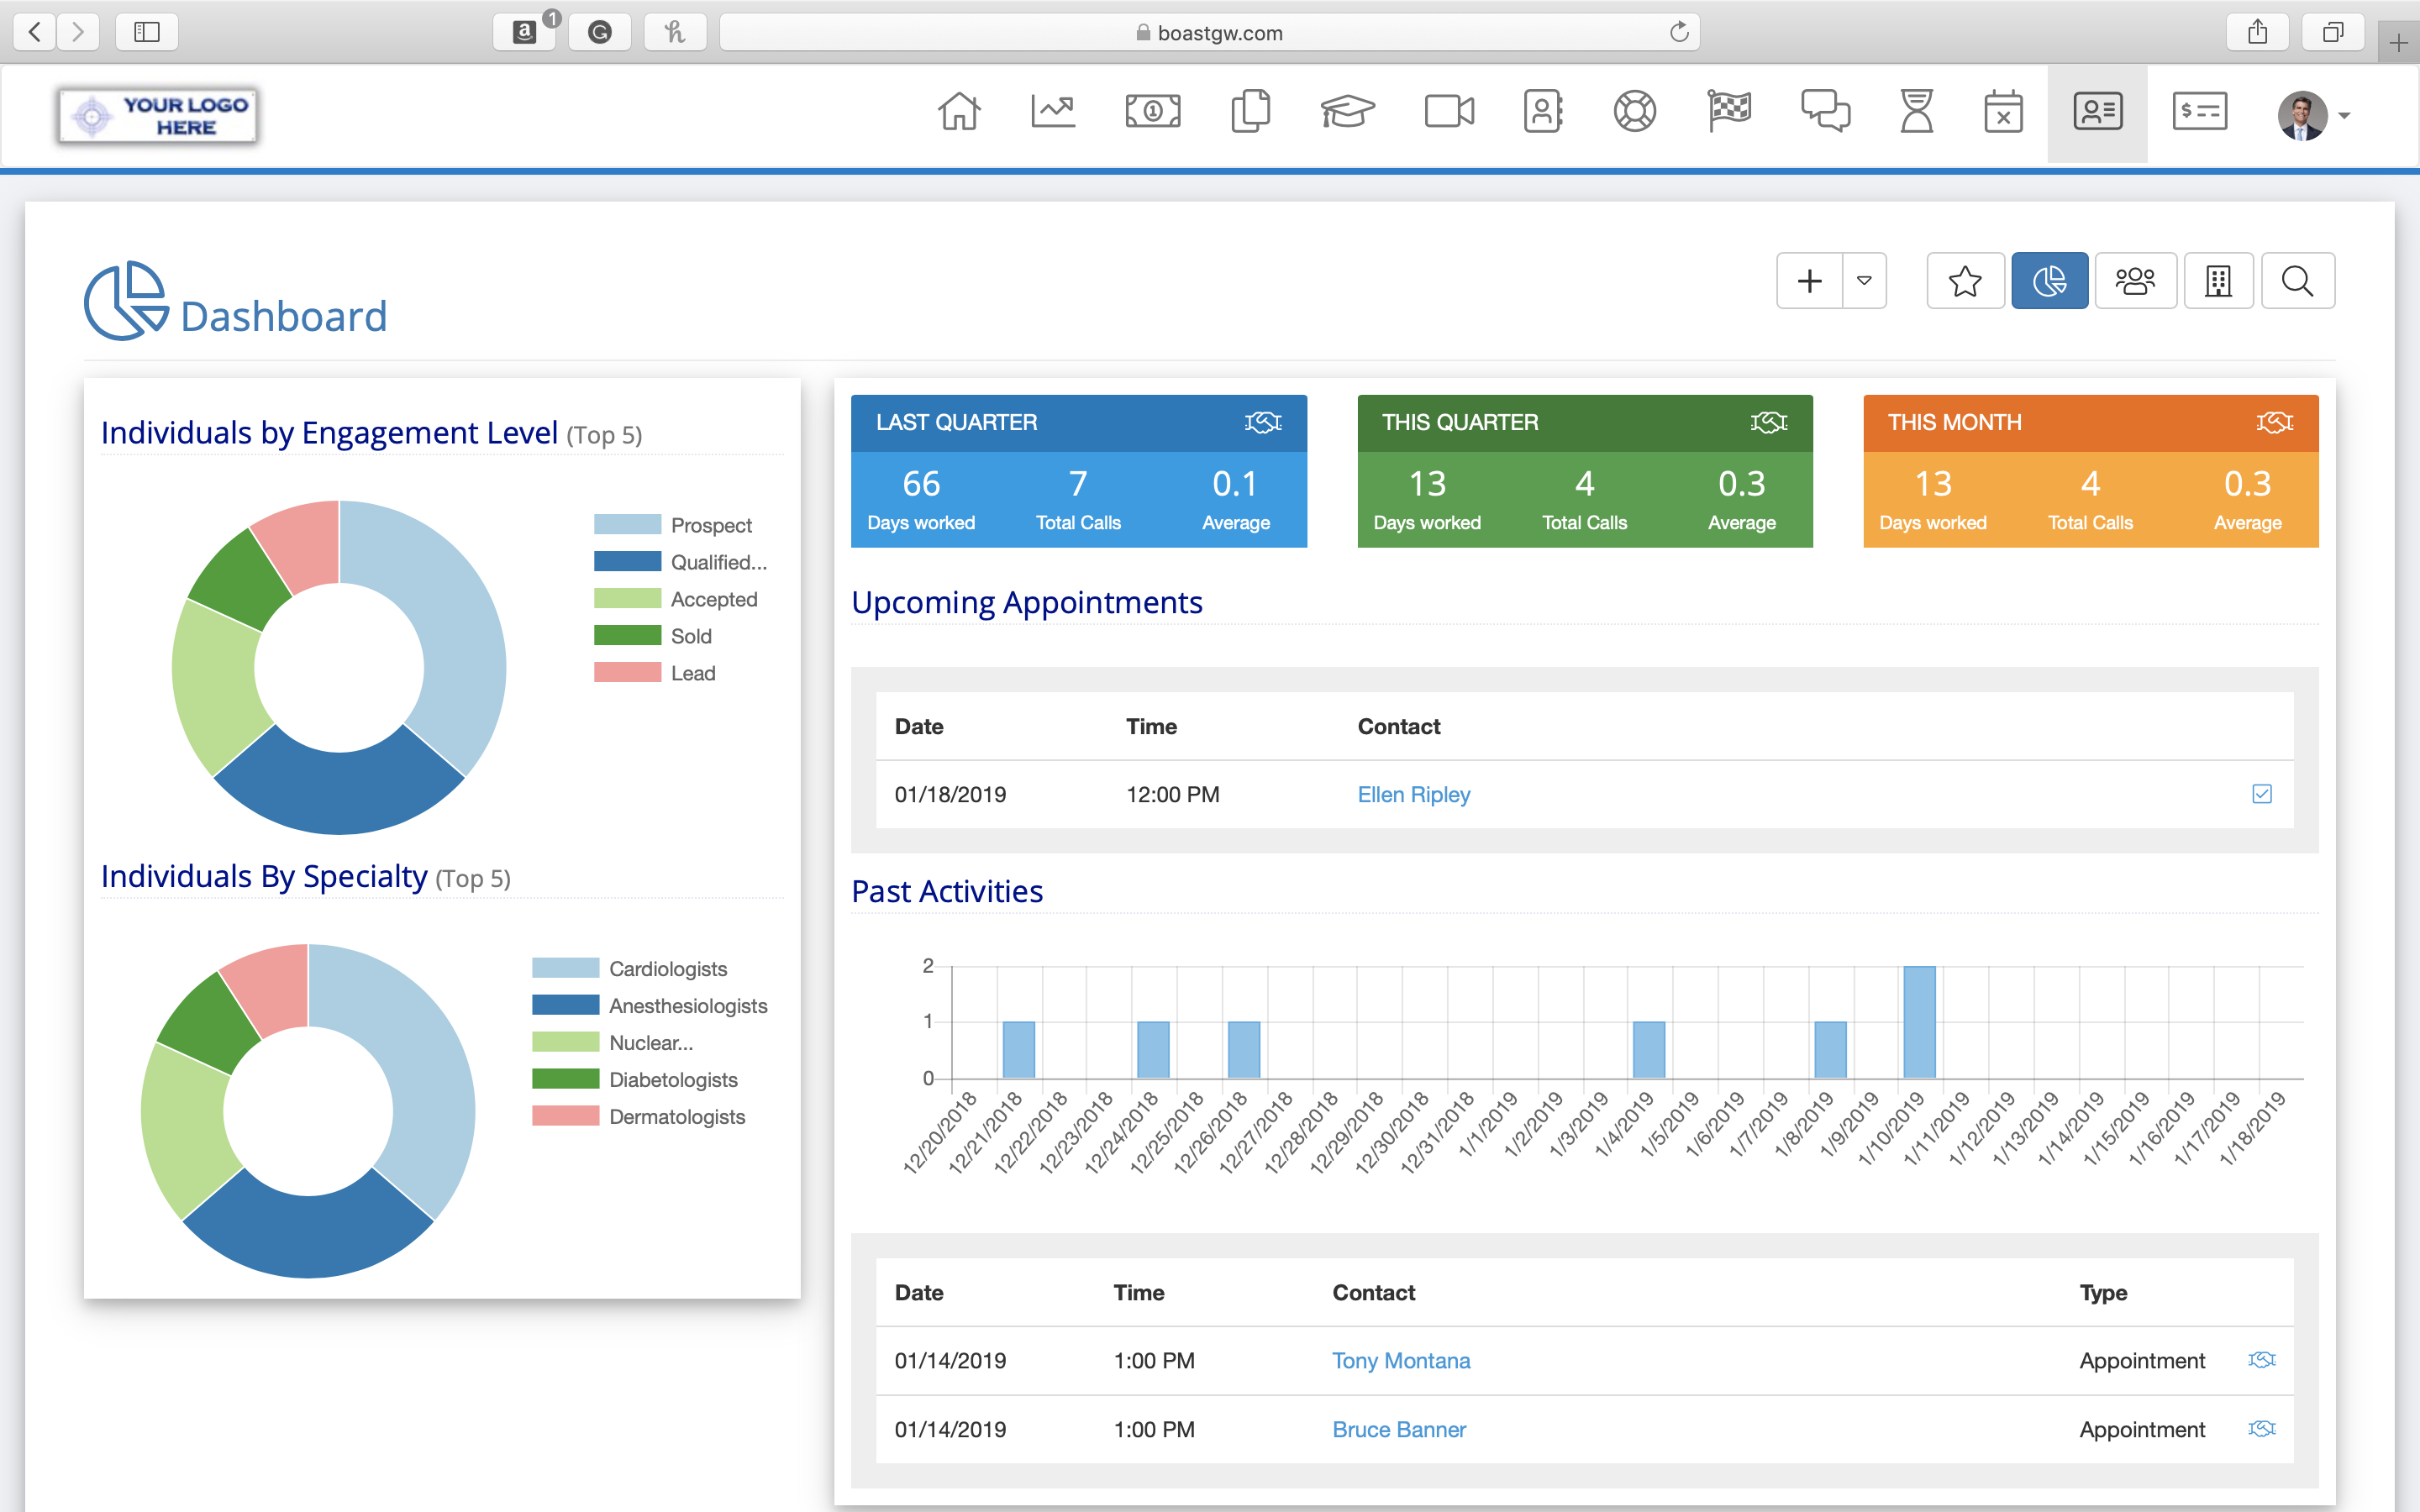
Task: Click handshake icon on Tony Montana row
Action: click(x=2262, y=1360)
